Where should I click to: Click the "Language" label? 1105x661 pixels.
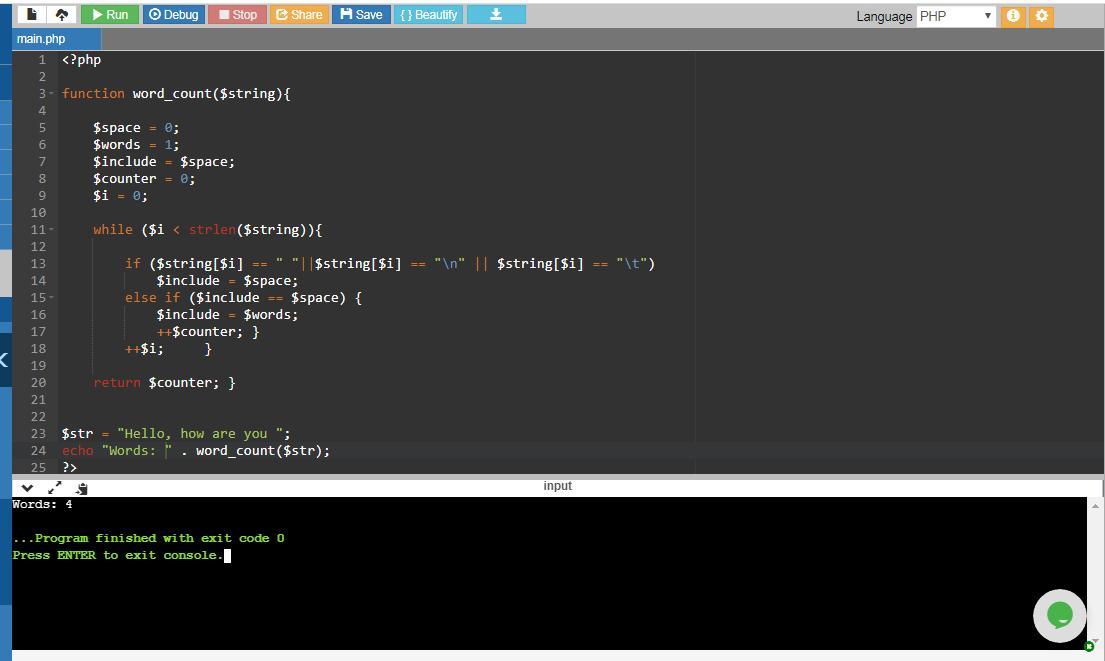tap(884, 16)
